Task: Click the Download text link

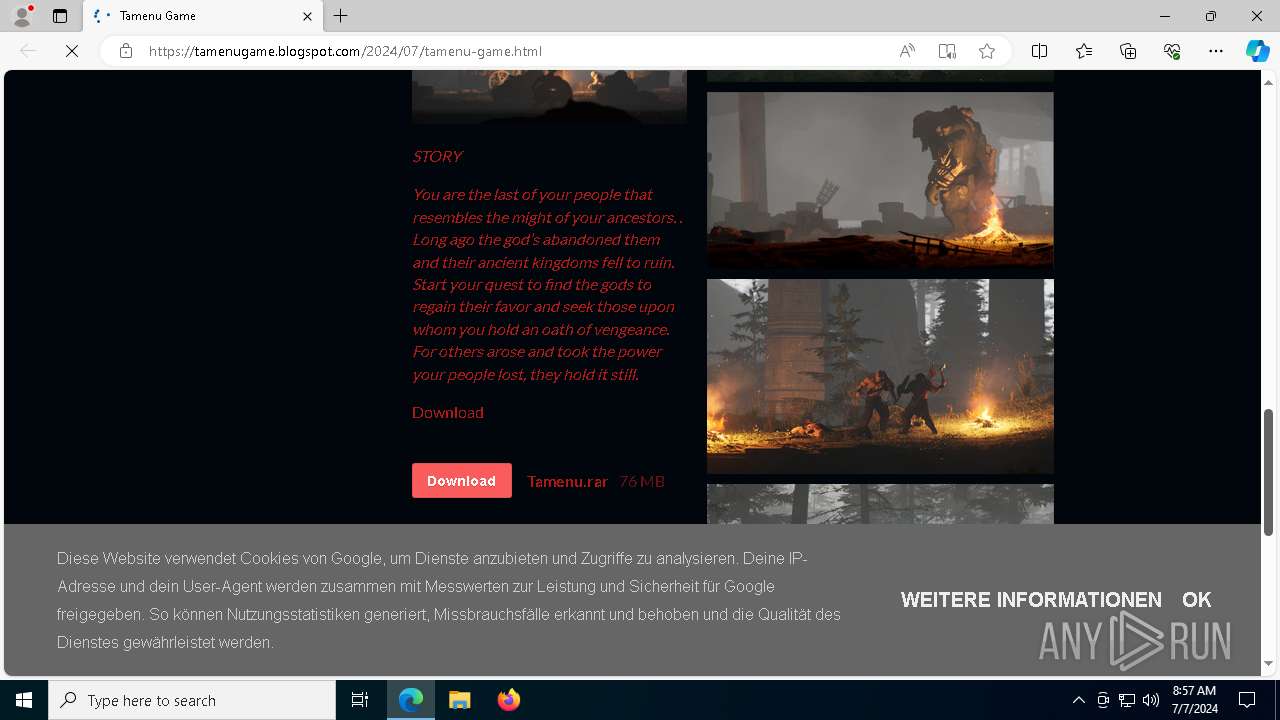Action: point(448,412)
